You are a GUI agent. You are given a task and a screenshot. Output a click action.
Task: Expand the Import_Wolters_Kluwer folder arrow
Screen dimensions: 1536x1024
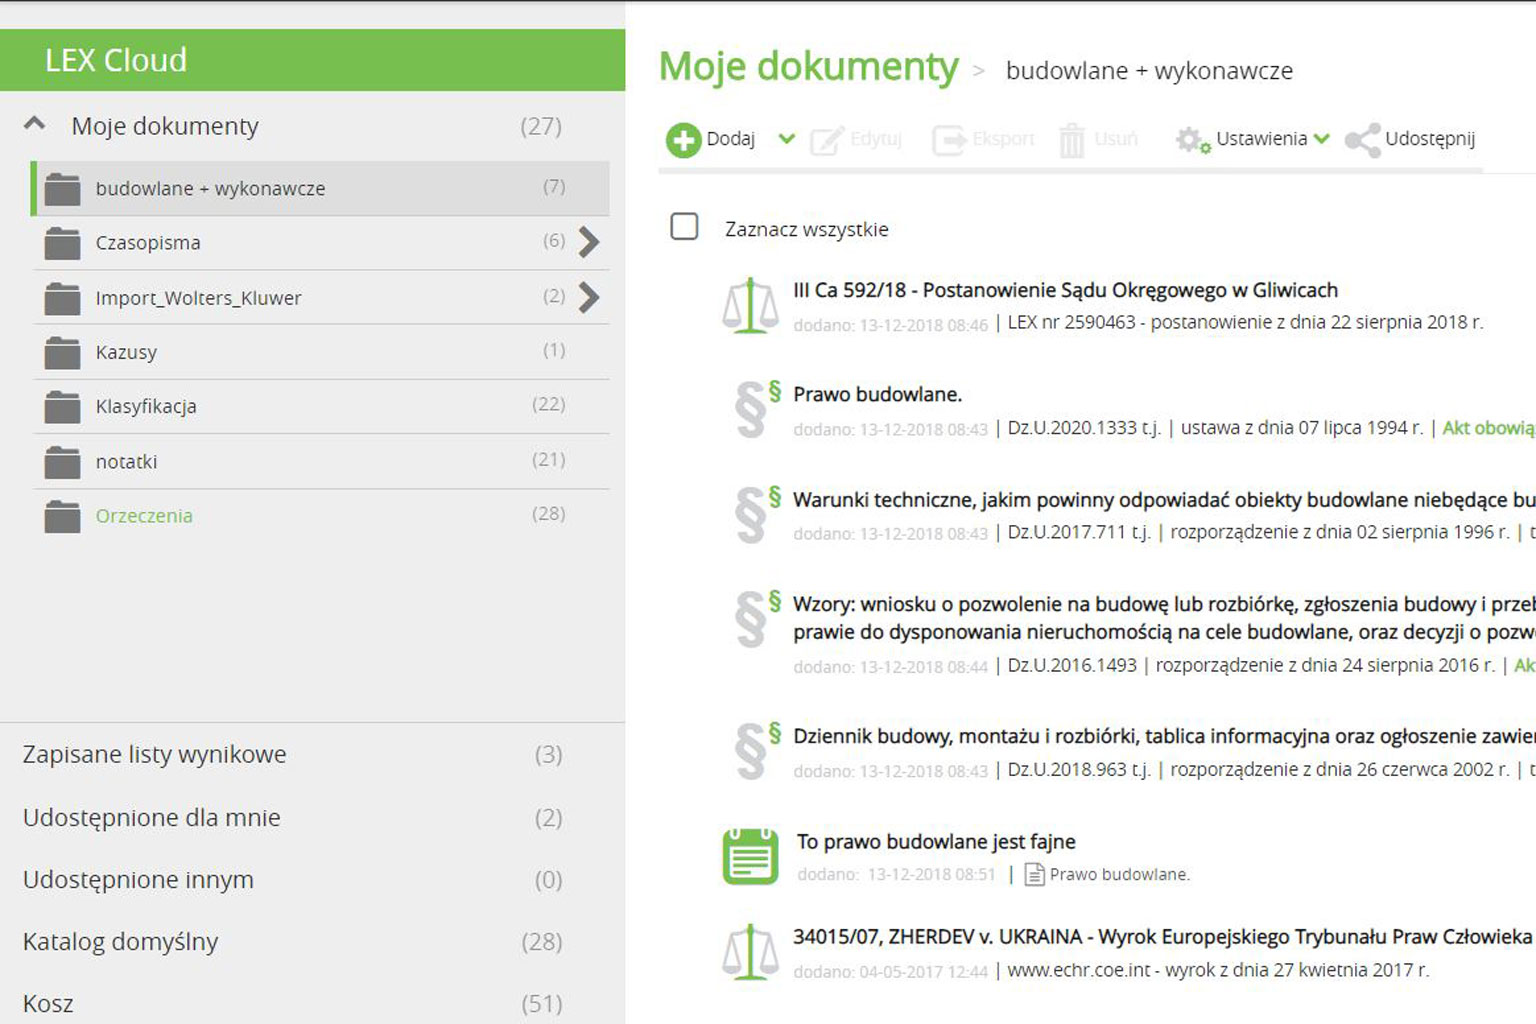[x=589, y=297]
